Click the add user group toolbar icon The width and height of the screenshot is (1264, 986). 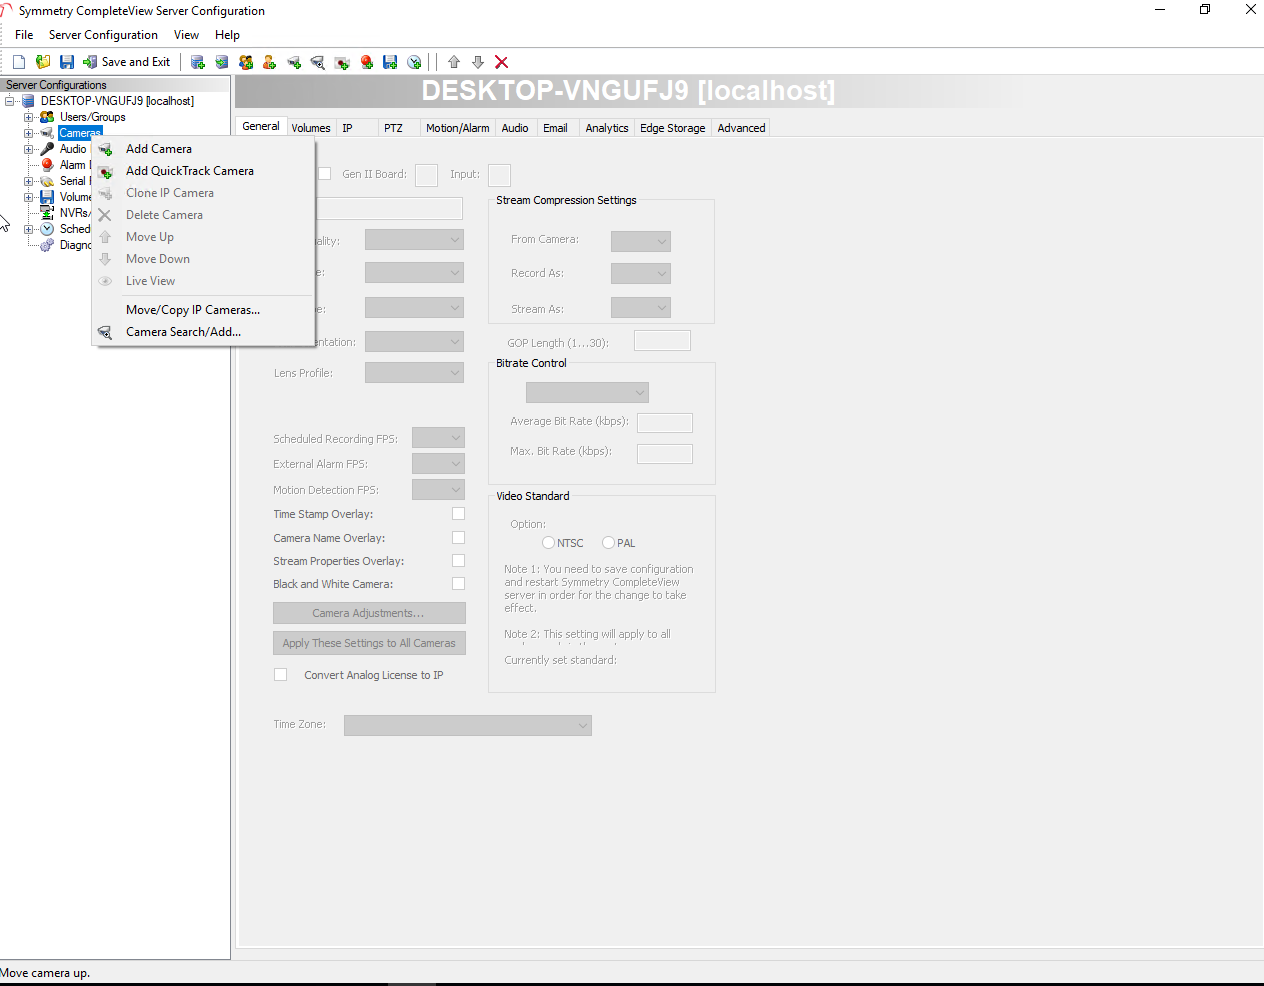[246, 62]
